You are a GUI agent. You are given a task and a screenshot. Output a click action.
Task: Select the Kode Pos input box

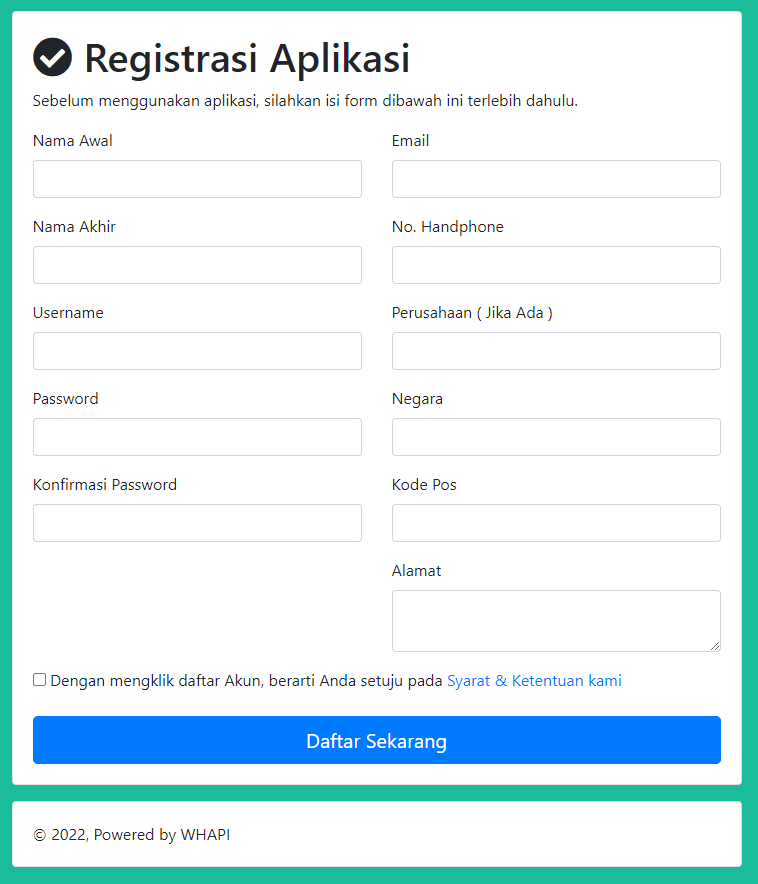coord(556,523)
